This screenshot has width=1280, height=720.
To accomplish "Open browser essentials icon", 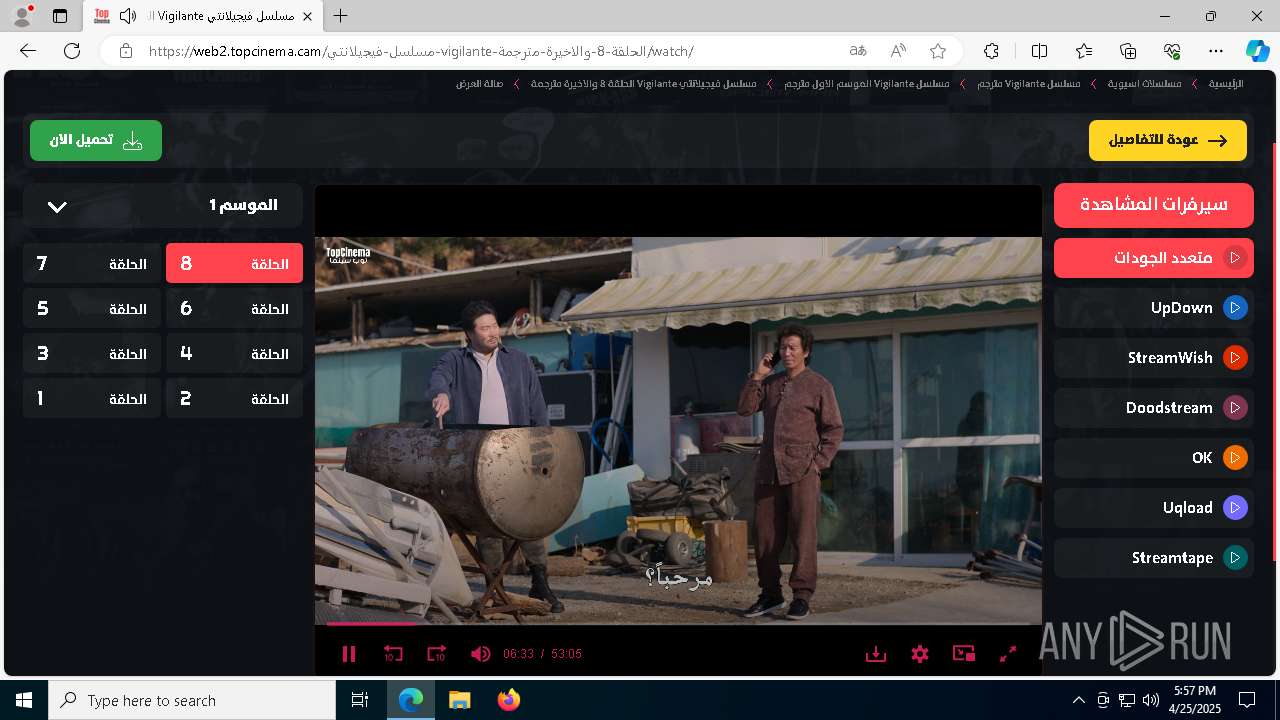I will tap(1172, 51).
